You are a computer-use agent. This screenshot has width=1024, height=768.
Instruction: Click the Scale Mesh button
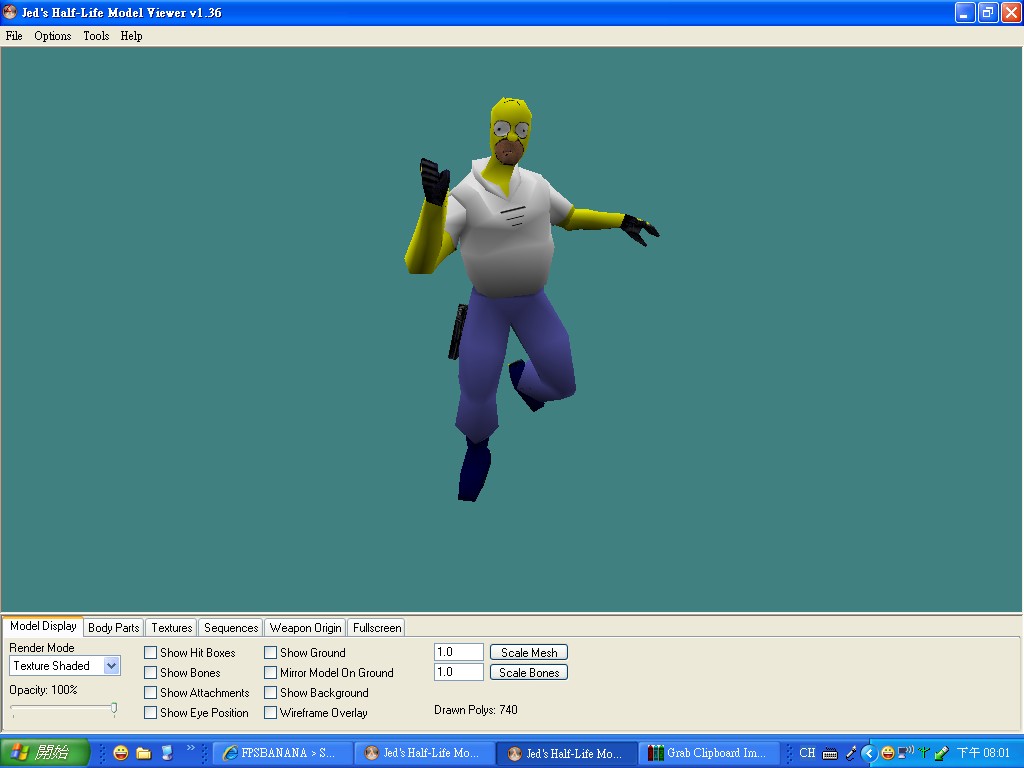pos(529,652)
